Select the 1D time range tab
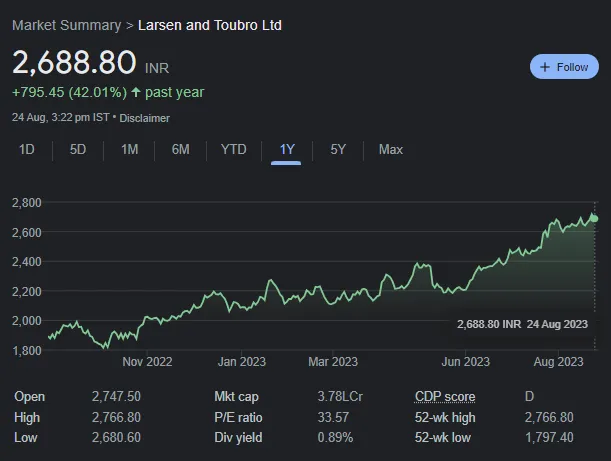Image resolution: width=611 pixels, height=461 pixels. pyautogui.click(x=27, y=150)
